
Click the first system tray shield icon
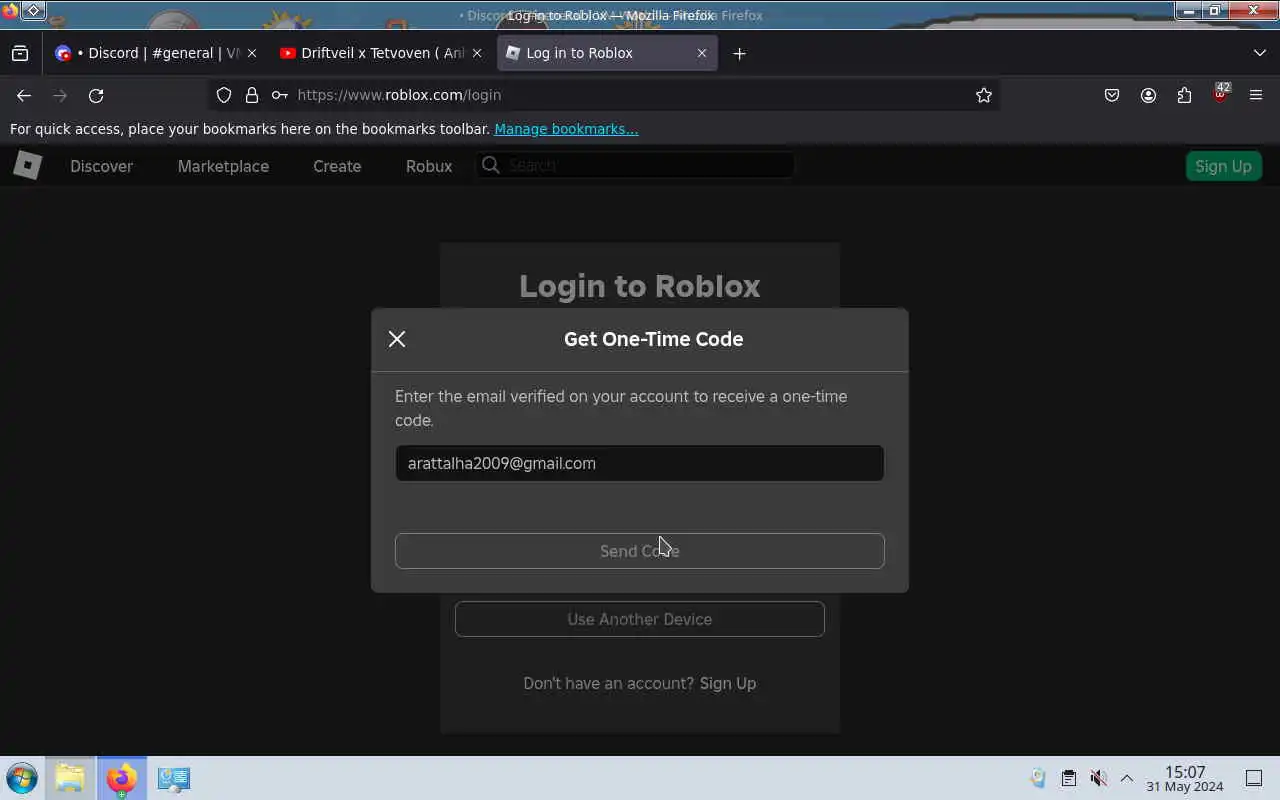click(1038, 778)
